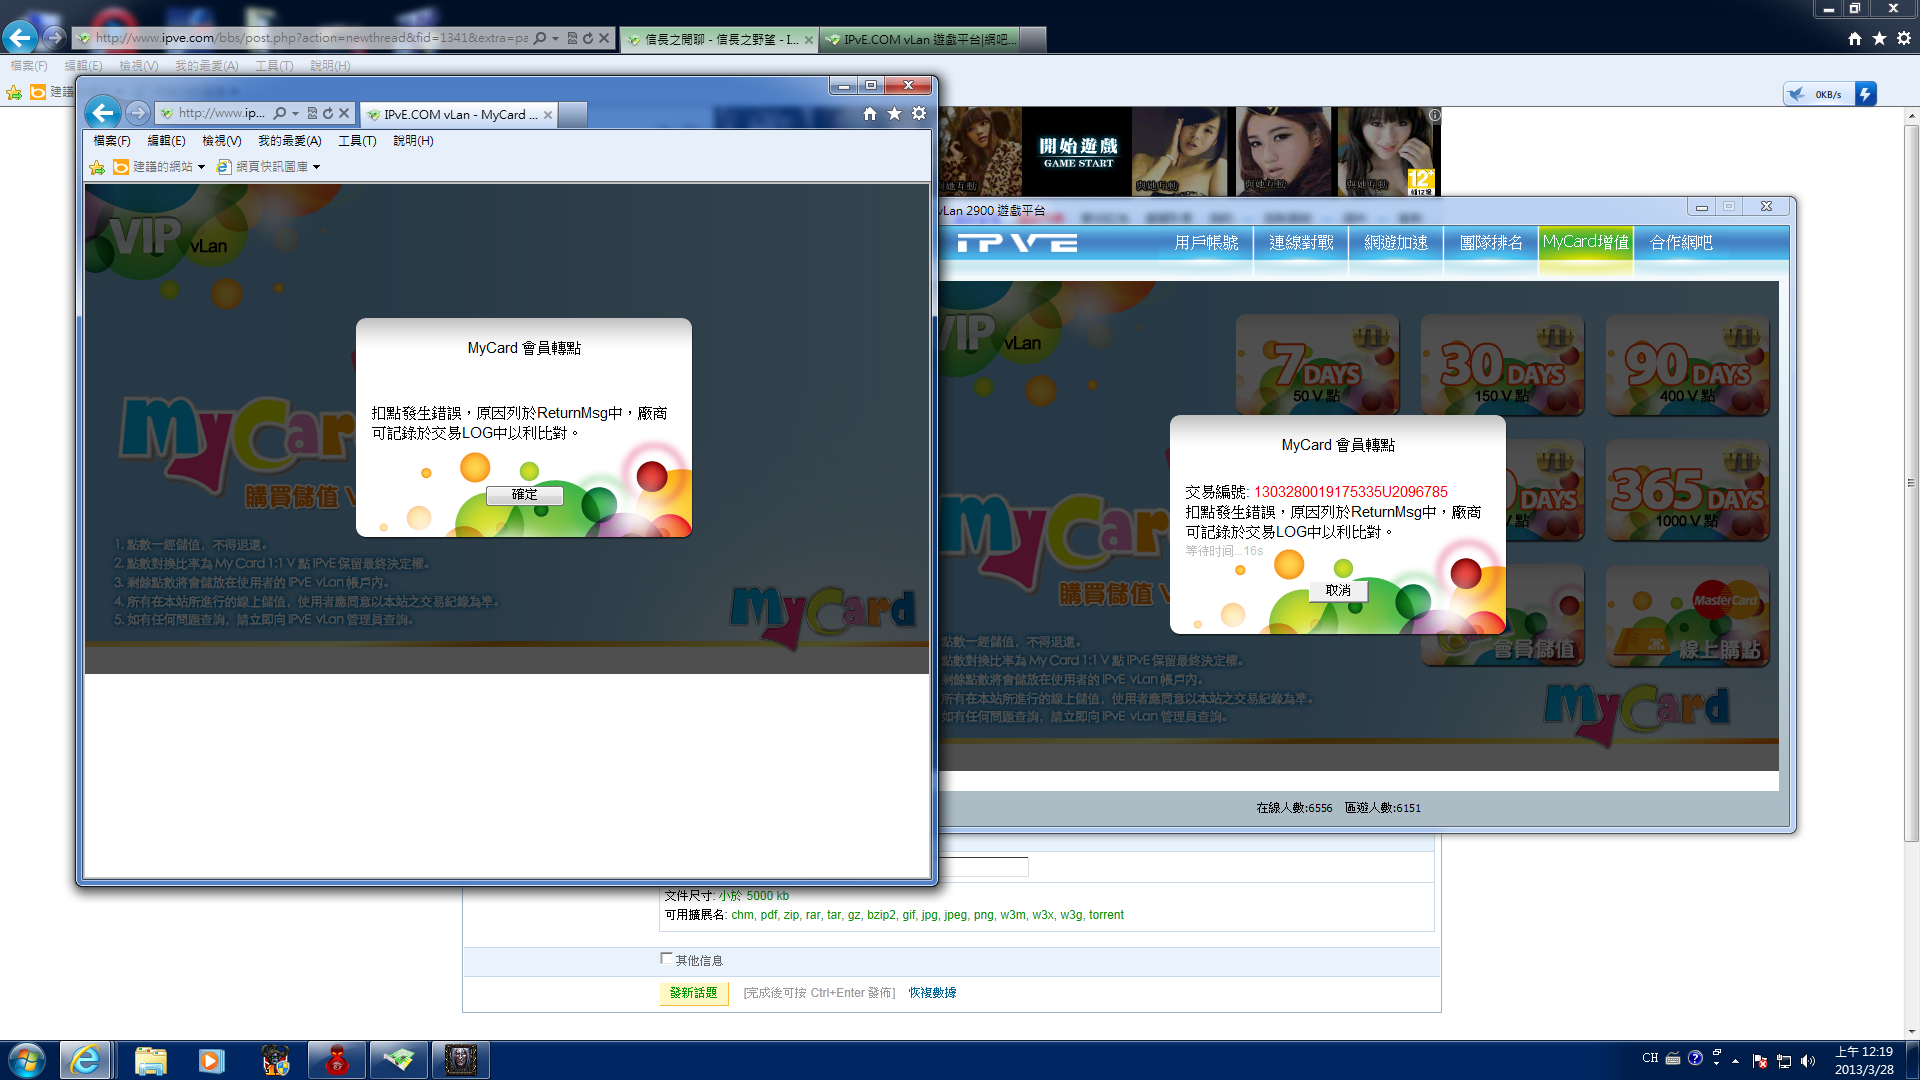Click the add to favorites bar star icon
Viewport: 1920px width, 1080px height.
(97, 167)
